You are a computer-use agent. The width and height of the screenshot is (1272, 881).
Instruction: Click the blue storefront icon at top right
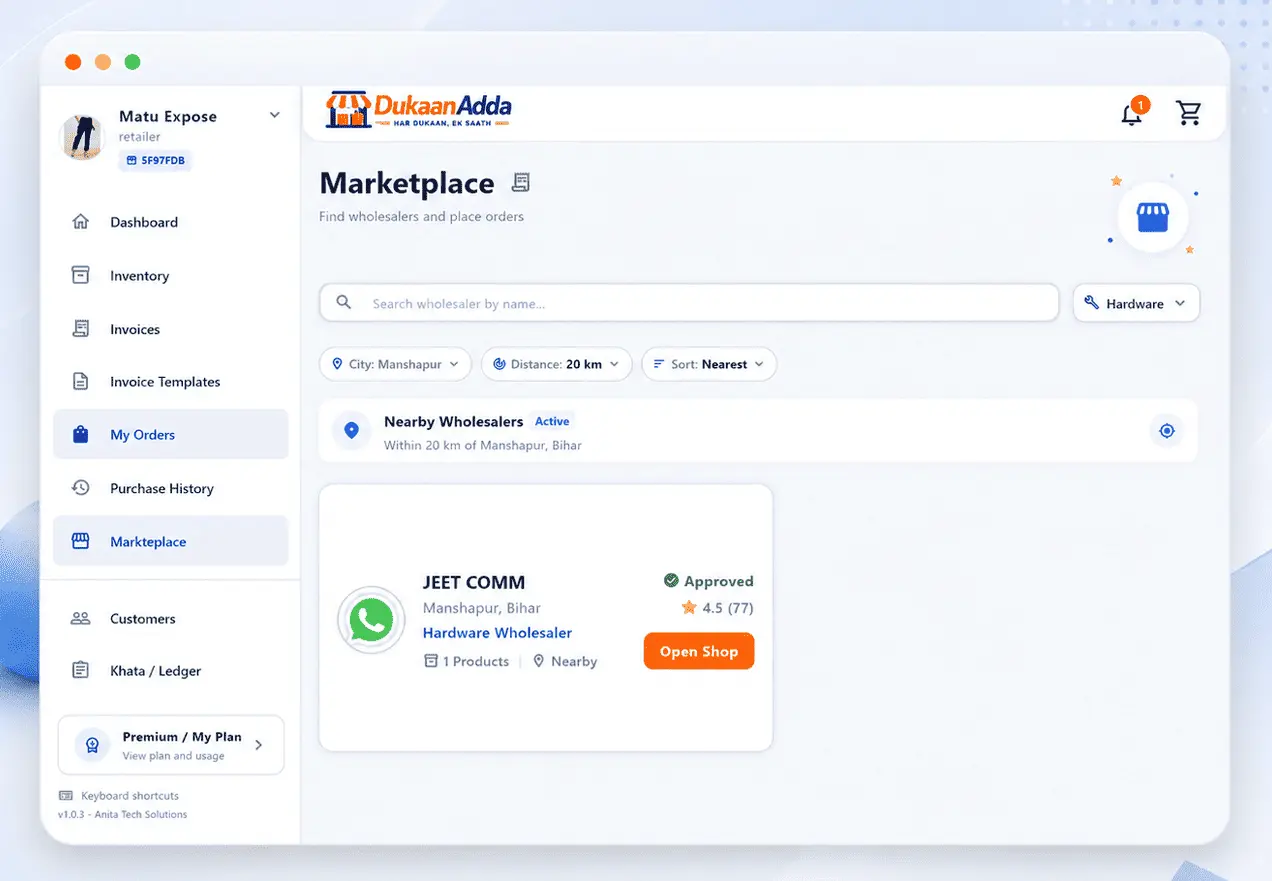(x=1153, y=217)
